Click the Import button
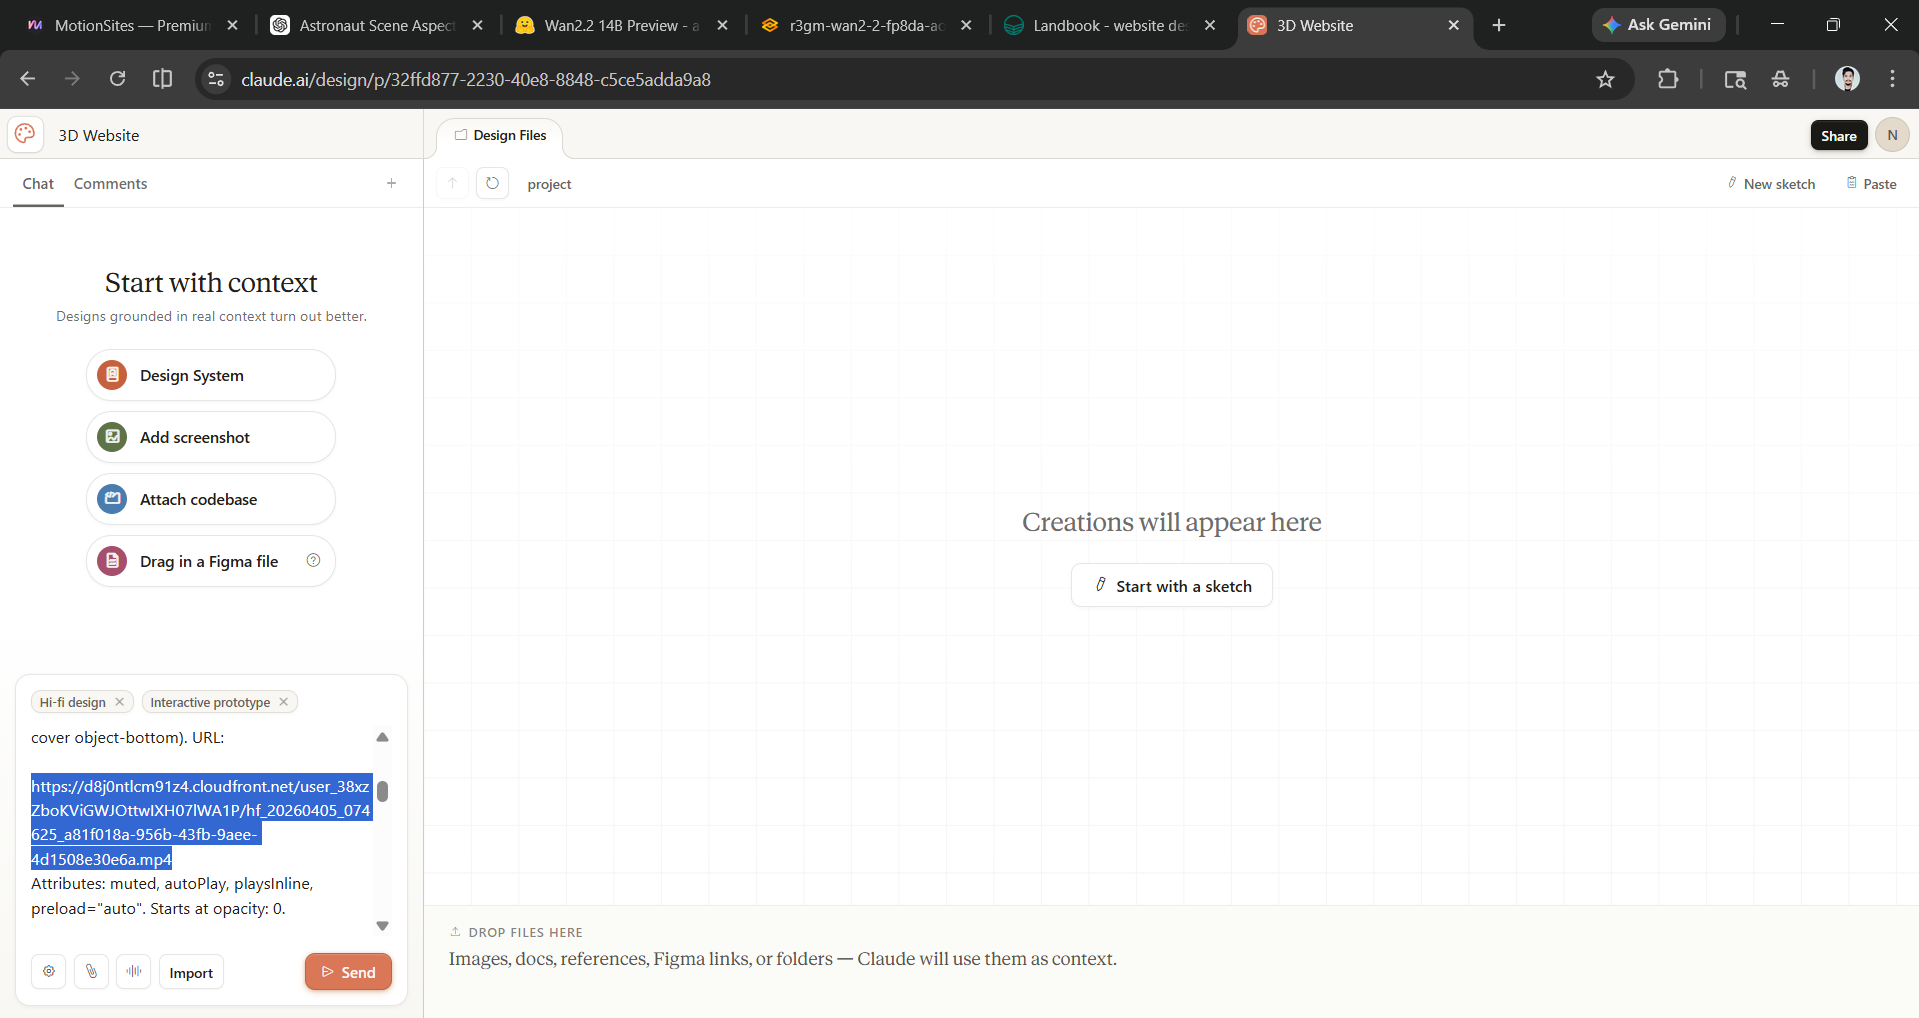Screen dimensions: 1919x1018 pyautogui.click(x=191, y=973)
